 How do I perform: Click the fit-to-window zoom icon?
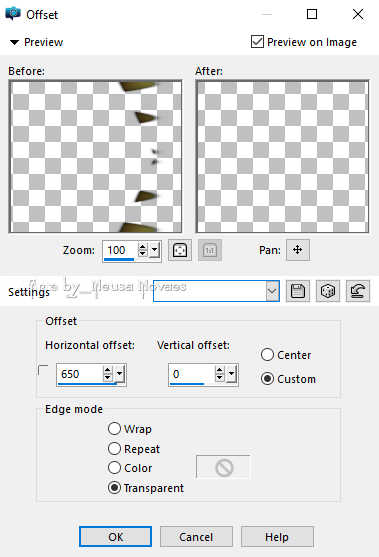[x=180, y=250]
